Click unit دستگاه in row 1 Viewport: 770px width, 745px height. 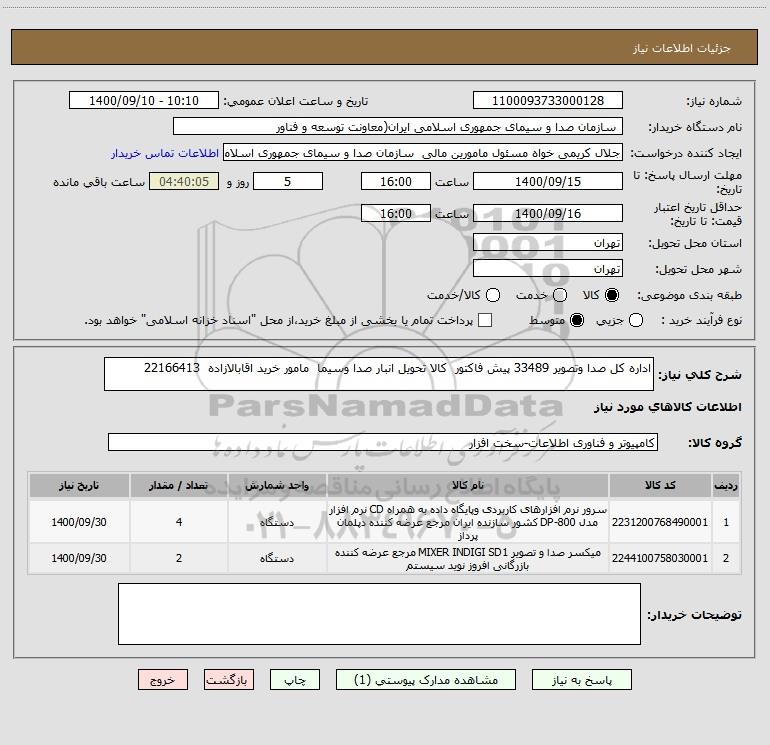pyautogui.click(x=277, y=522)
